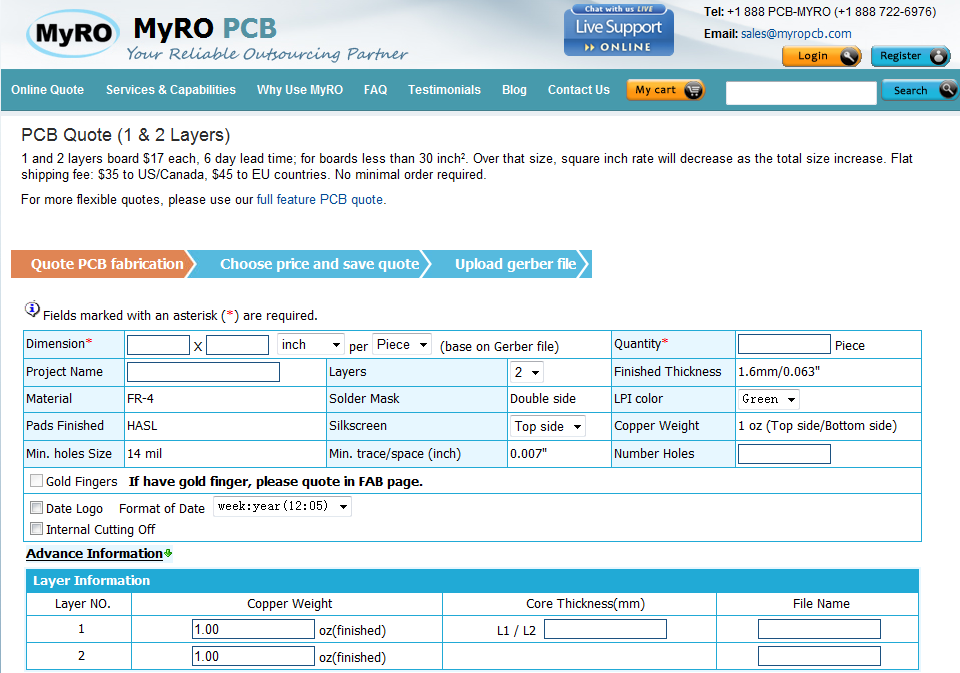
Task: Click the key icon on Login button
Action: point(850,56)
